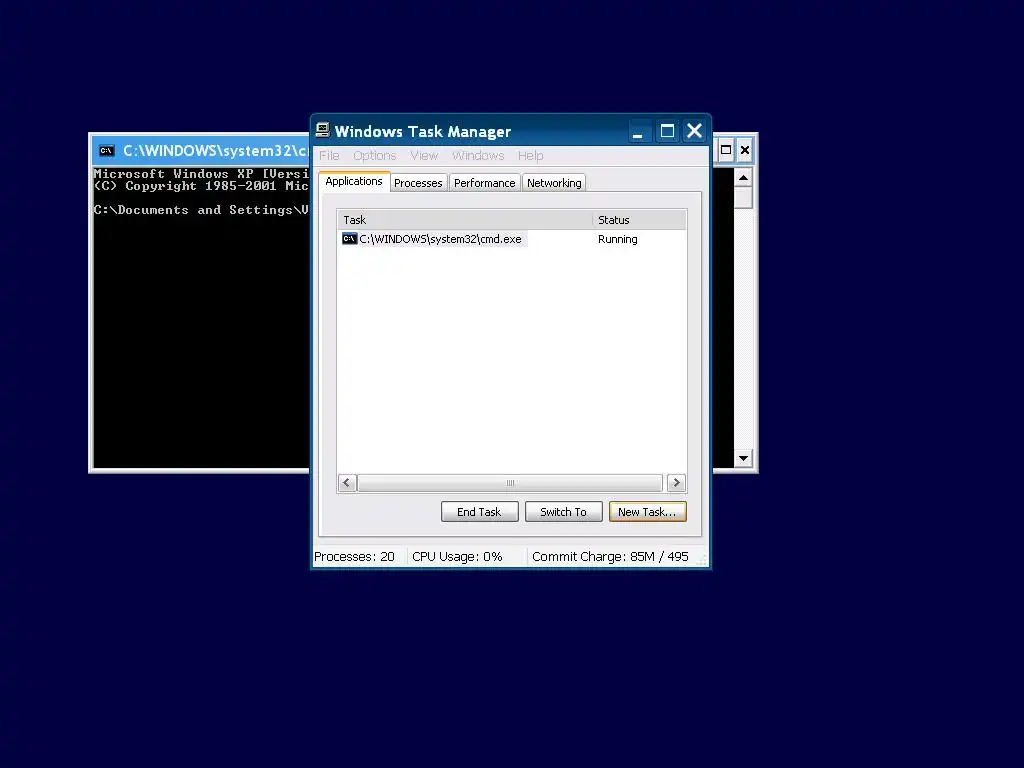
Task: Open the View menu
Action: [424, 155]
